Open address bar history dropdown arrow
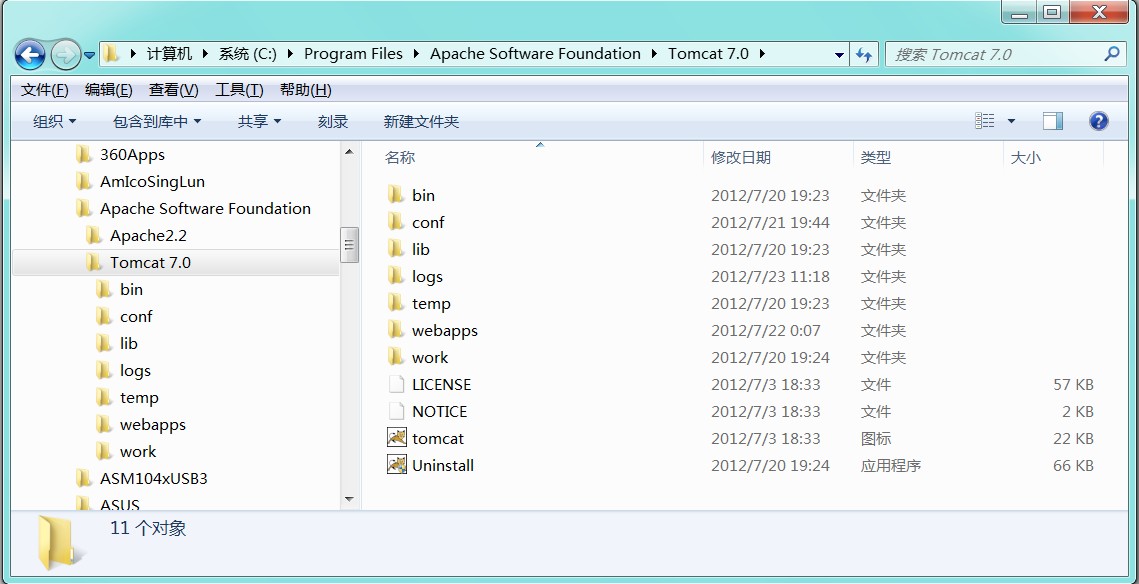 click(x=839, y=54)
